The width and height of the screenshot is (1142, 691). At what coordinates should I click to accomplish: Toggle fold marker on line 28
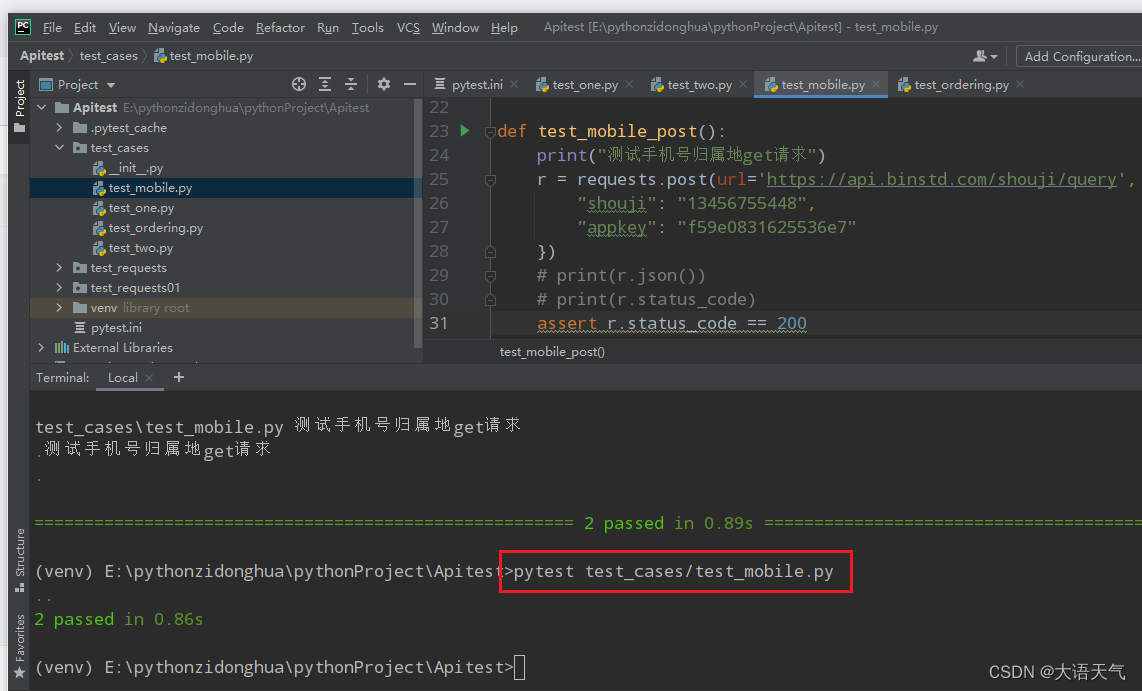(490, 252)
